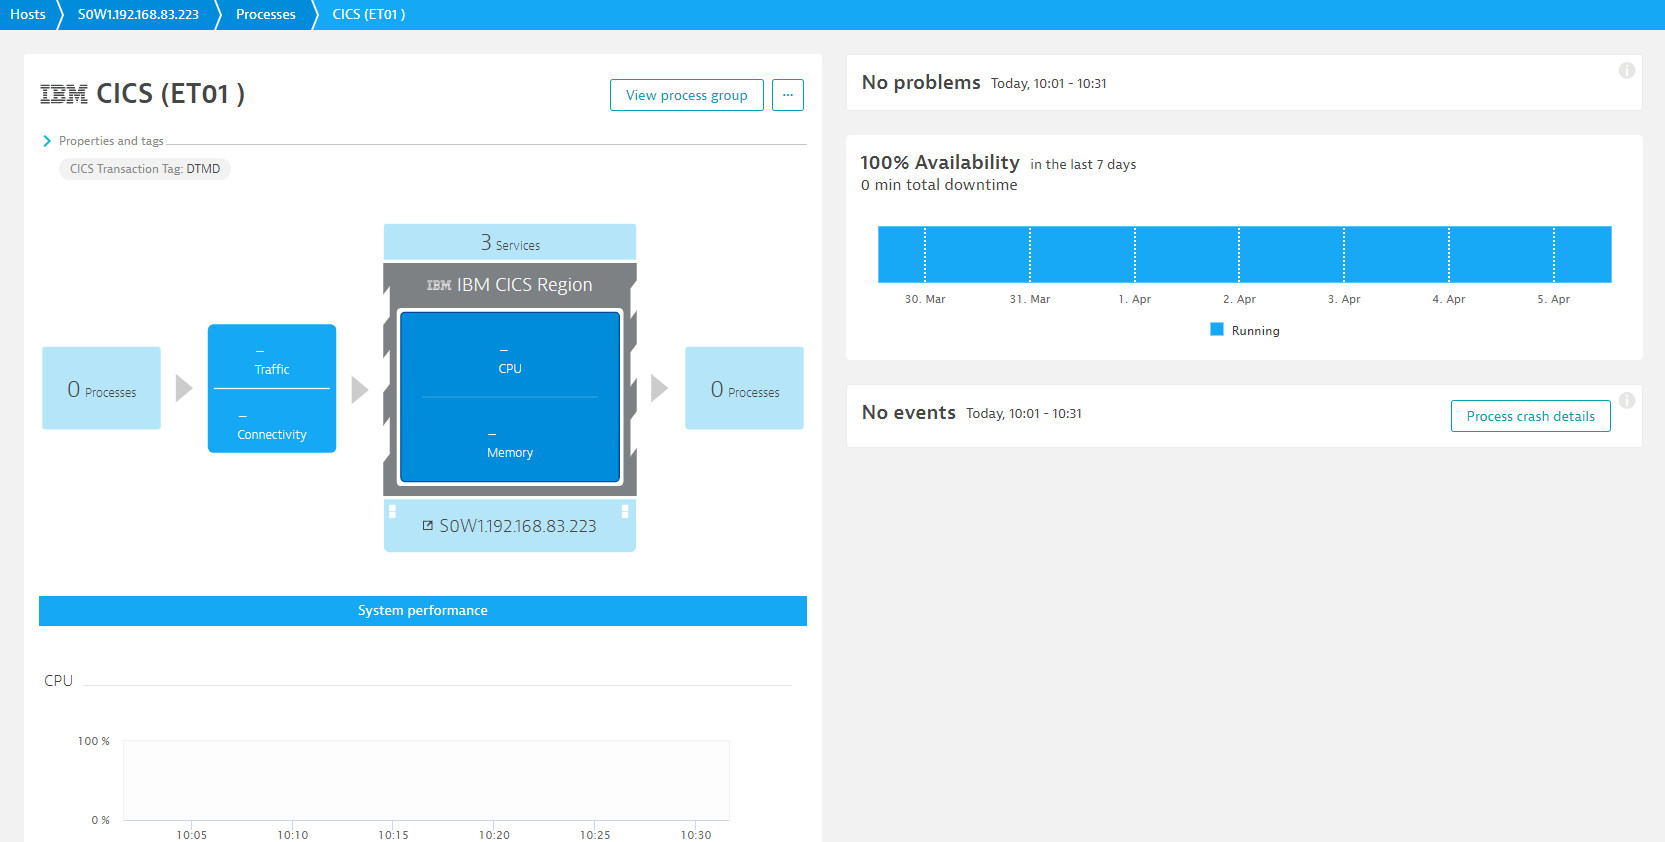The image size is (1665, 842).
Task: Click arrow between incoming Processes and Traffic tile
Action: point(184,388)
